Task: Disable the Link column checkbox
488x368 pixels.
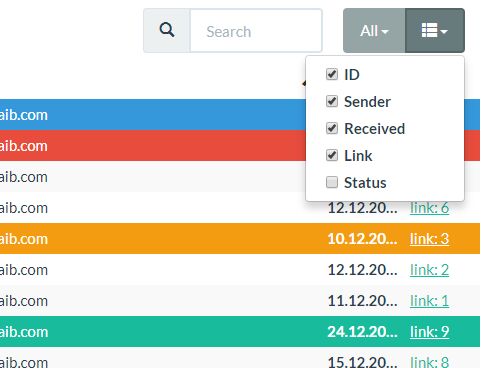Action: click(332, 155)
